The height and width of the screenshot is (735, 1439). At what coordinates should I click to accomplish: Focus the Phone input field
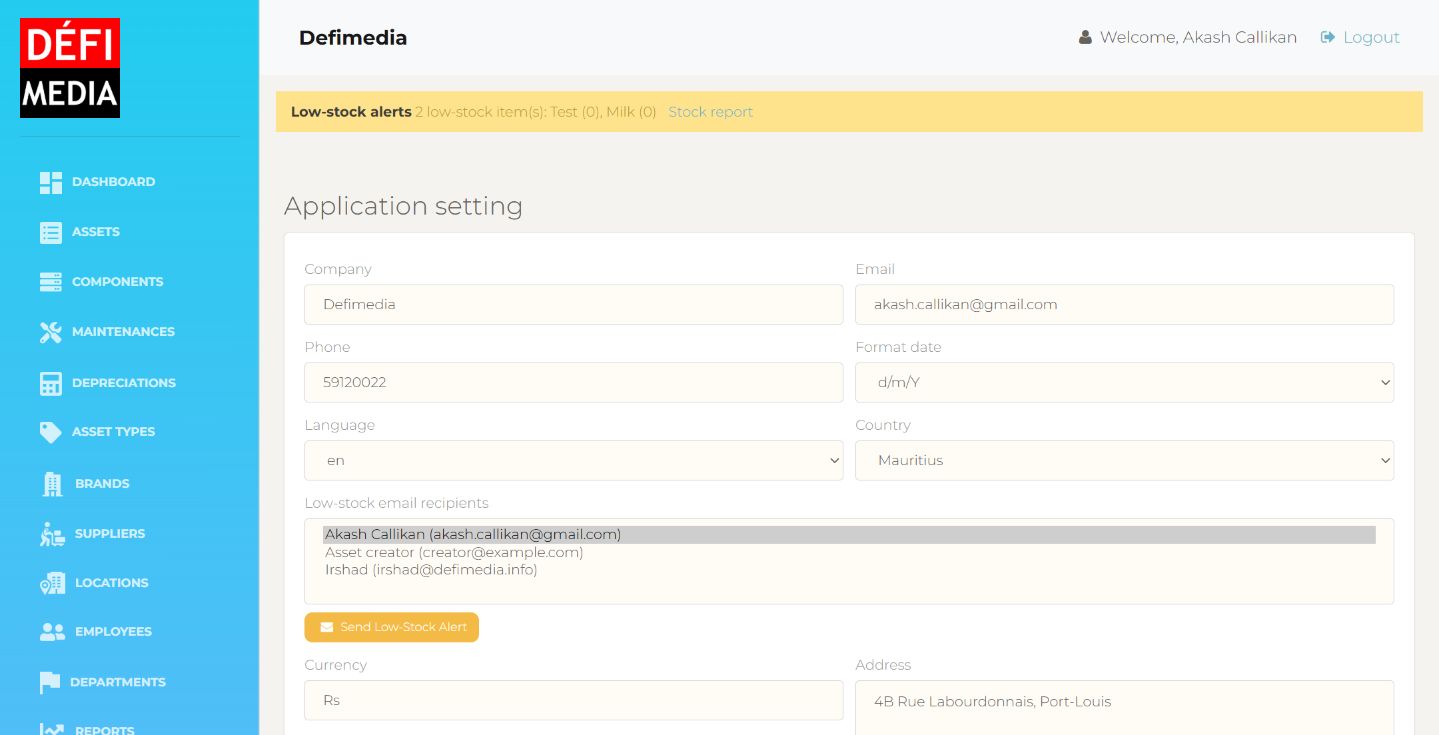(573, 382)
